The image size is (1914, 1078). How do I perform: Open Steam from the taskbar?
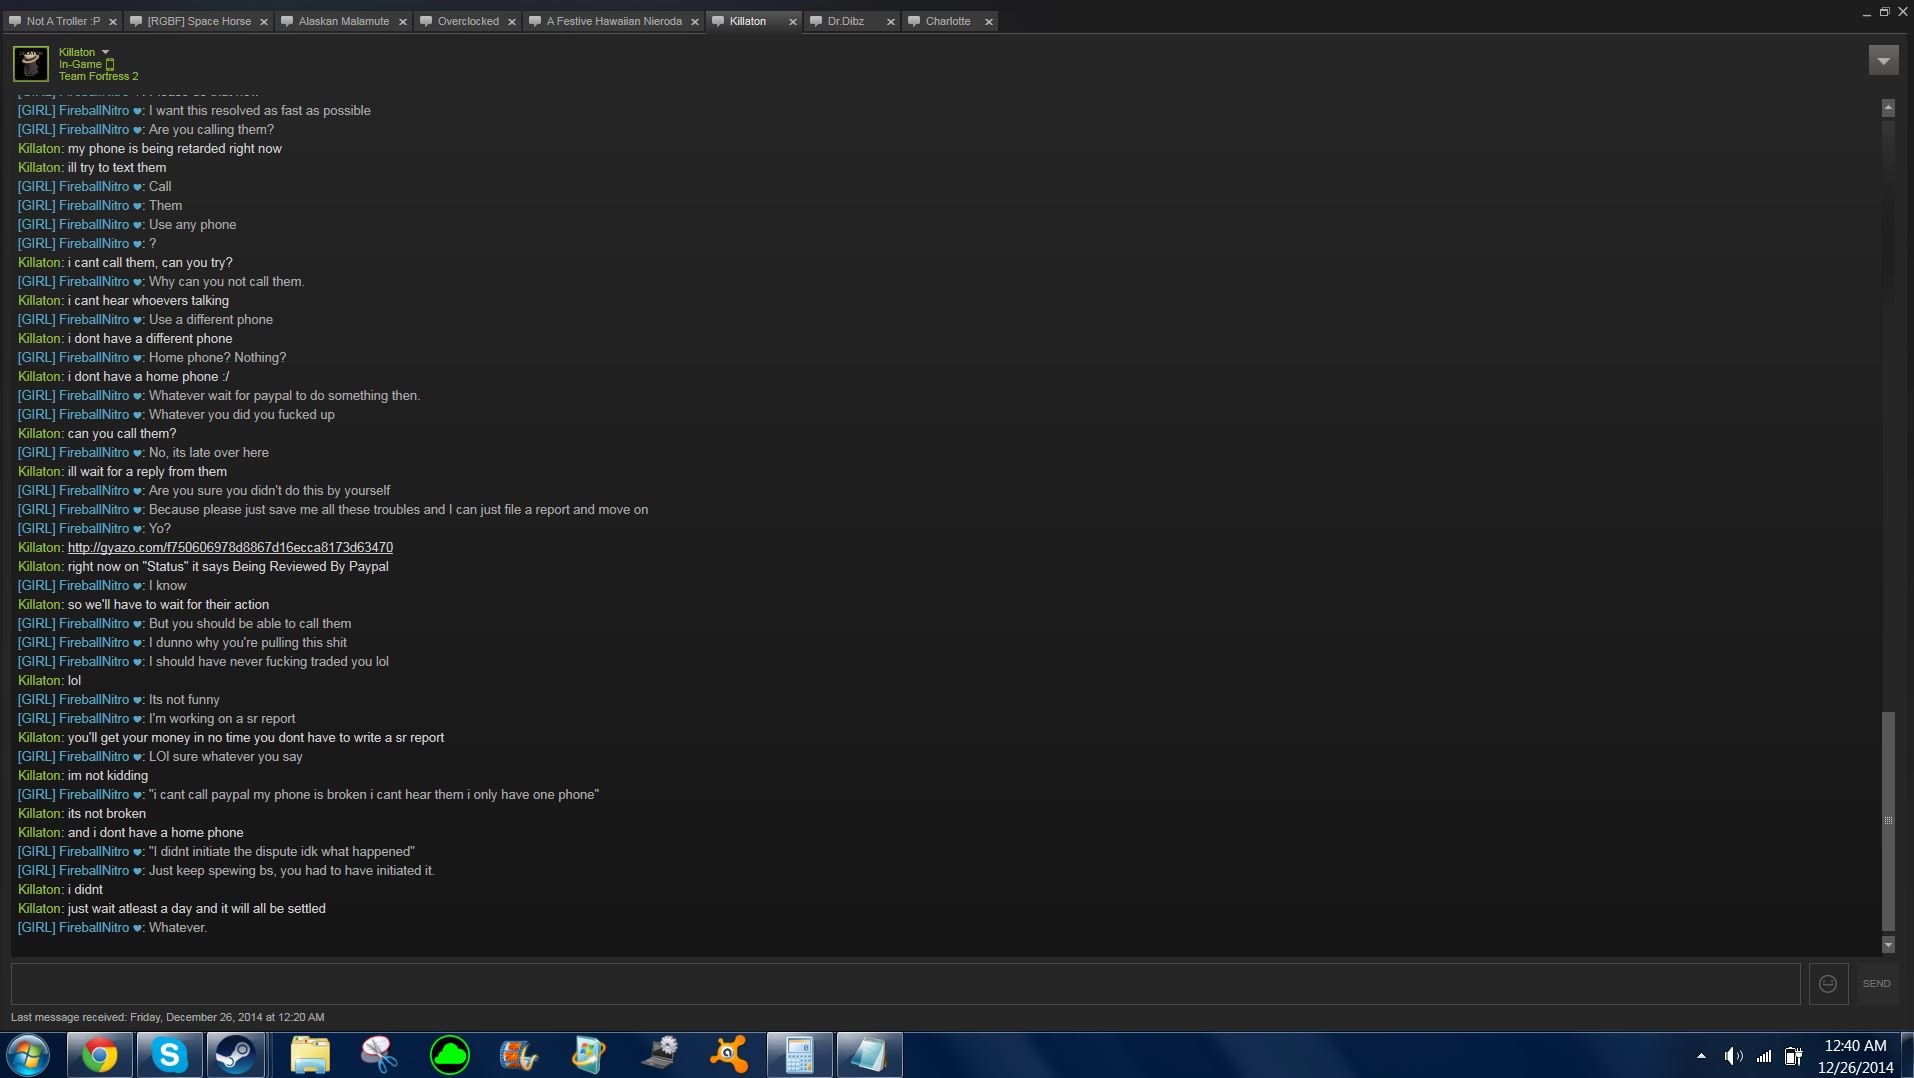[236, 1055]
